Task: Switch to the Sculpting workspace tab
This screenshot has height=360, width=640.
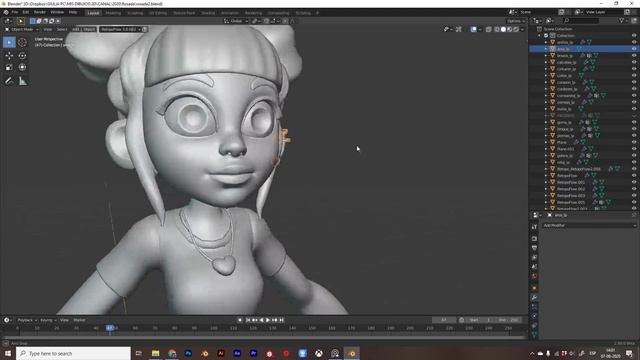Action: coord(135,13)
